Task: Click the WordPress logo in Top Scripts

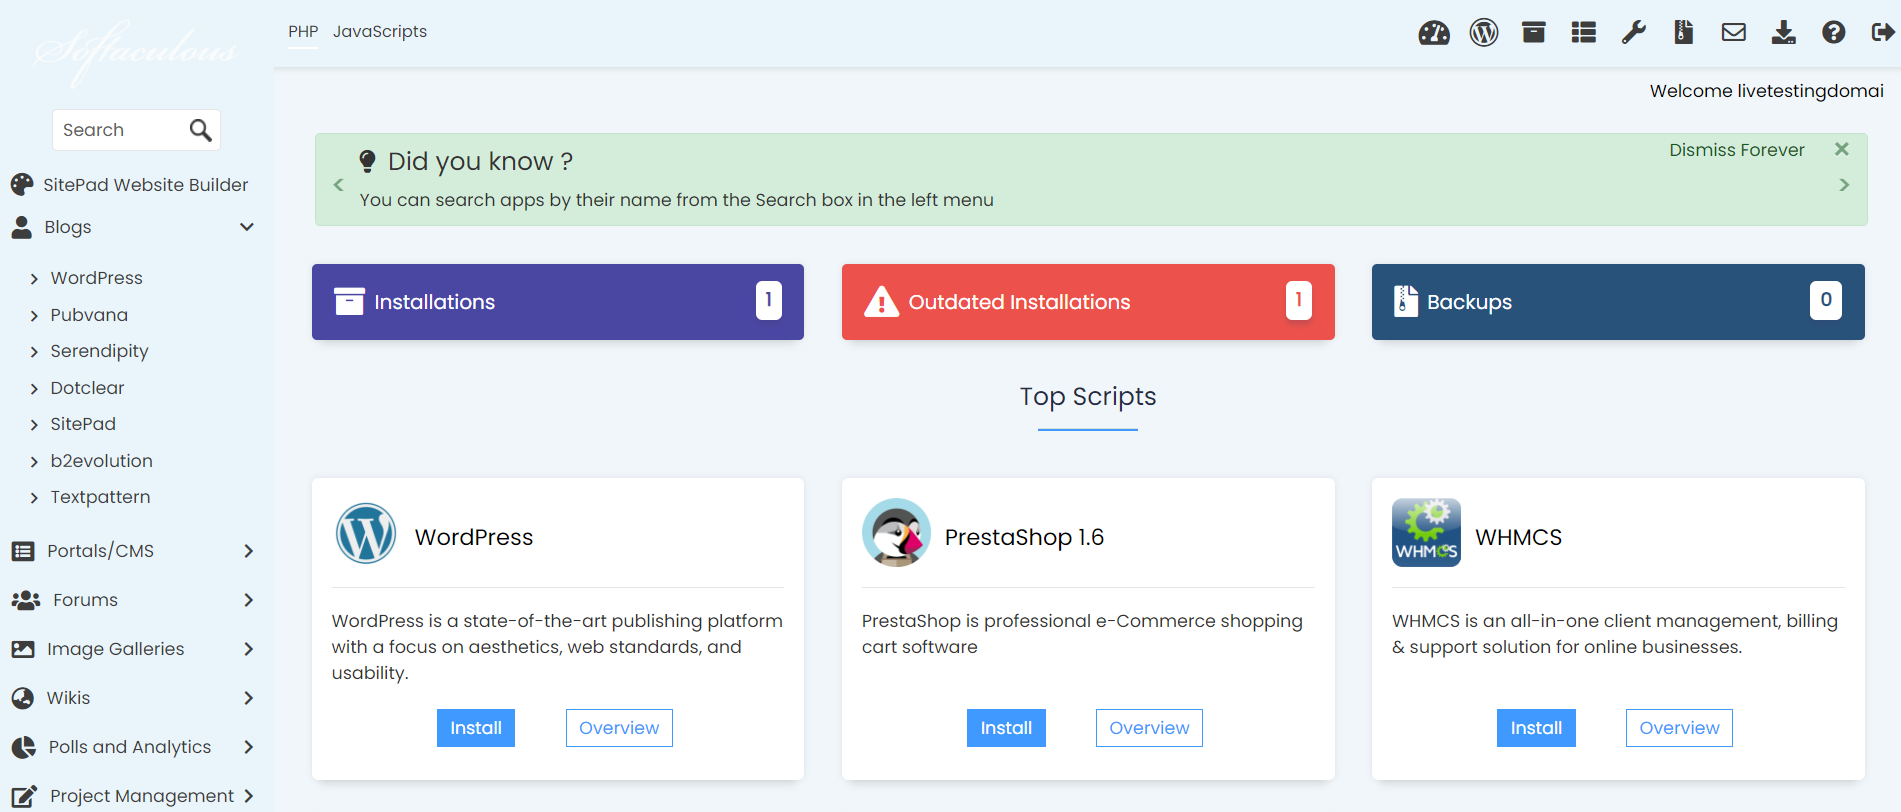Action: click(x=366, y=533)
